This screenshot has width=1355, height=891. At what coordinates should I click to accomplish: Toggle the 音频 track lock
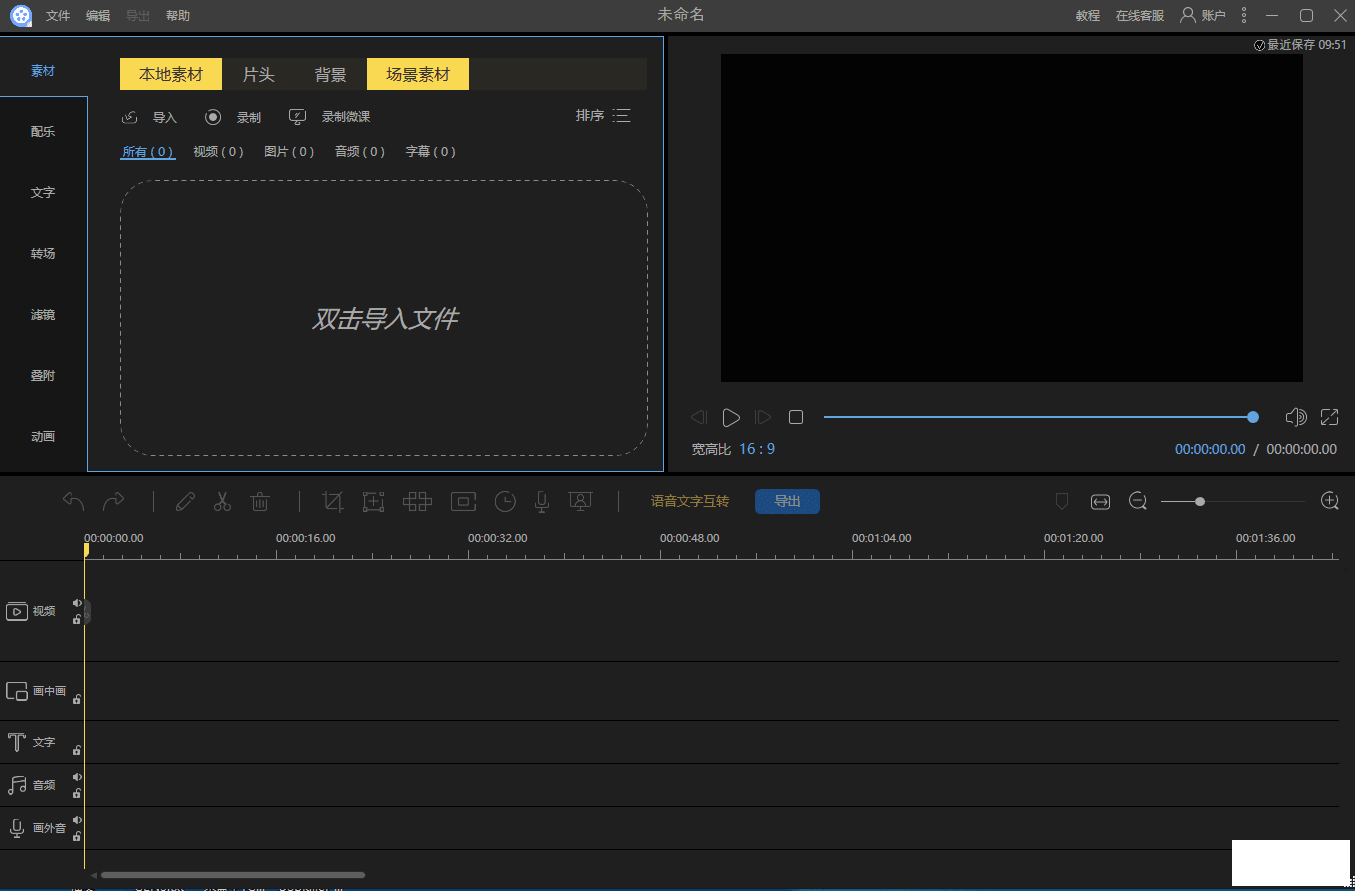point(77,793)
